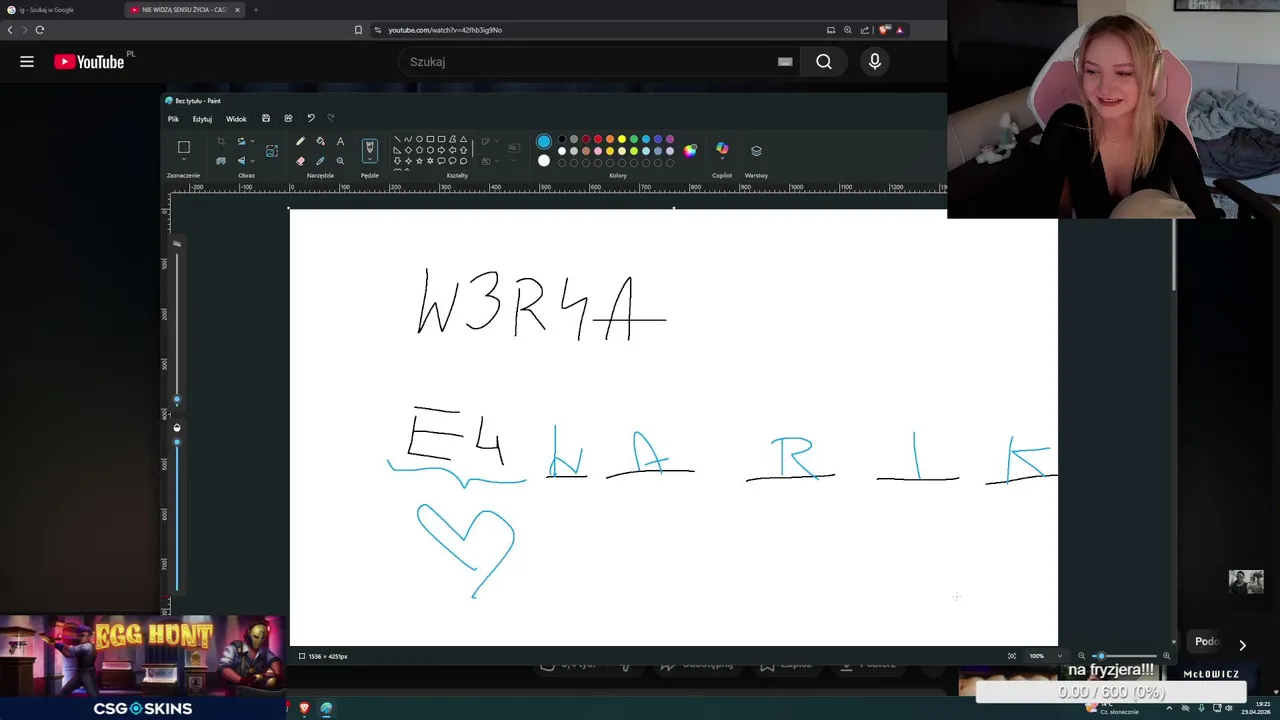1280x720 pixels.
Task: Pick the red color swatch
Action: [598, 139]
